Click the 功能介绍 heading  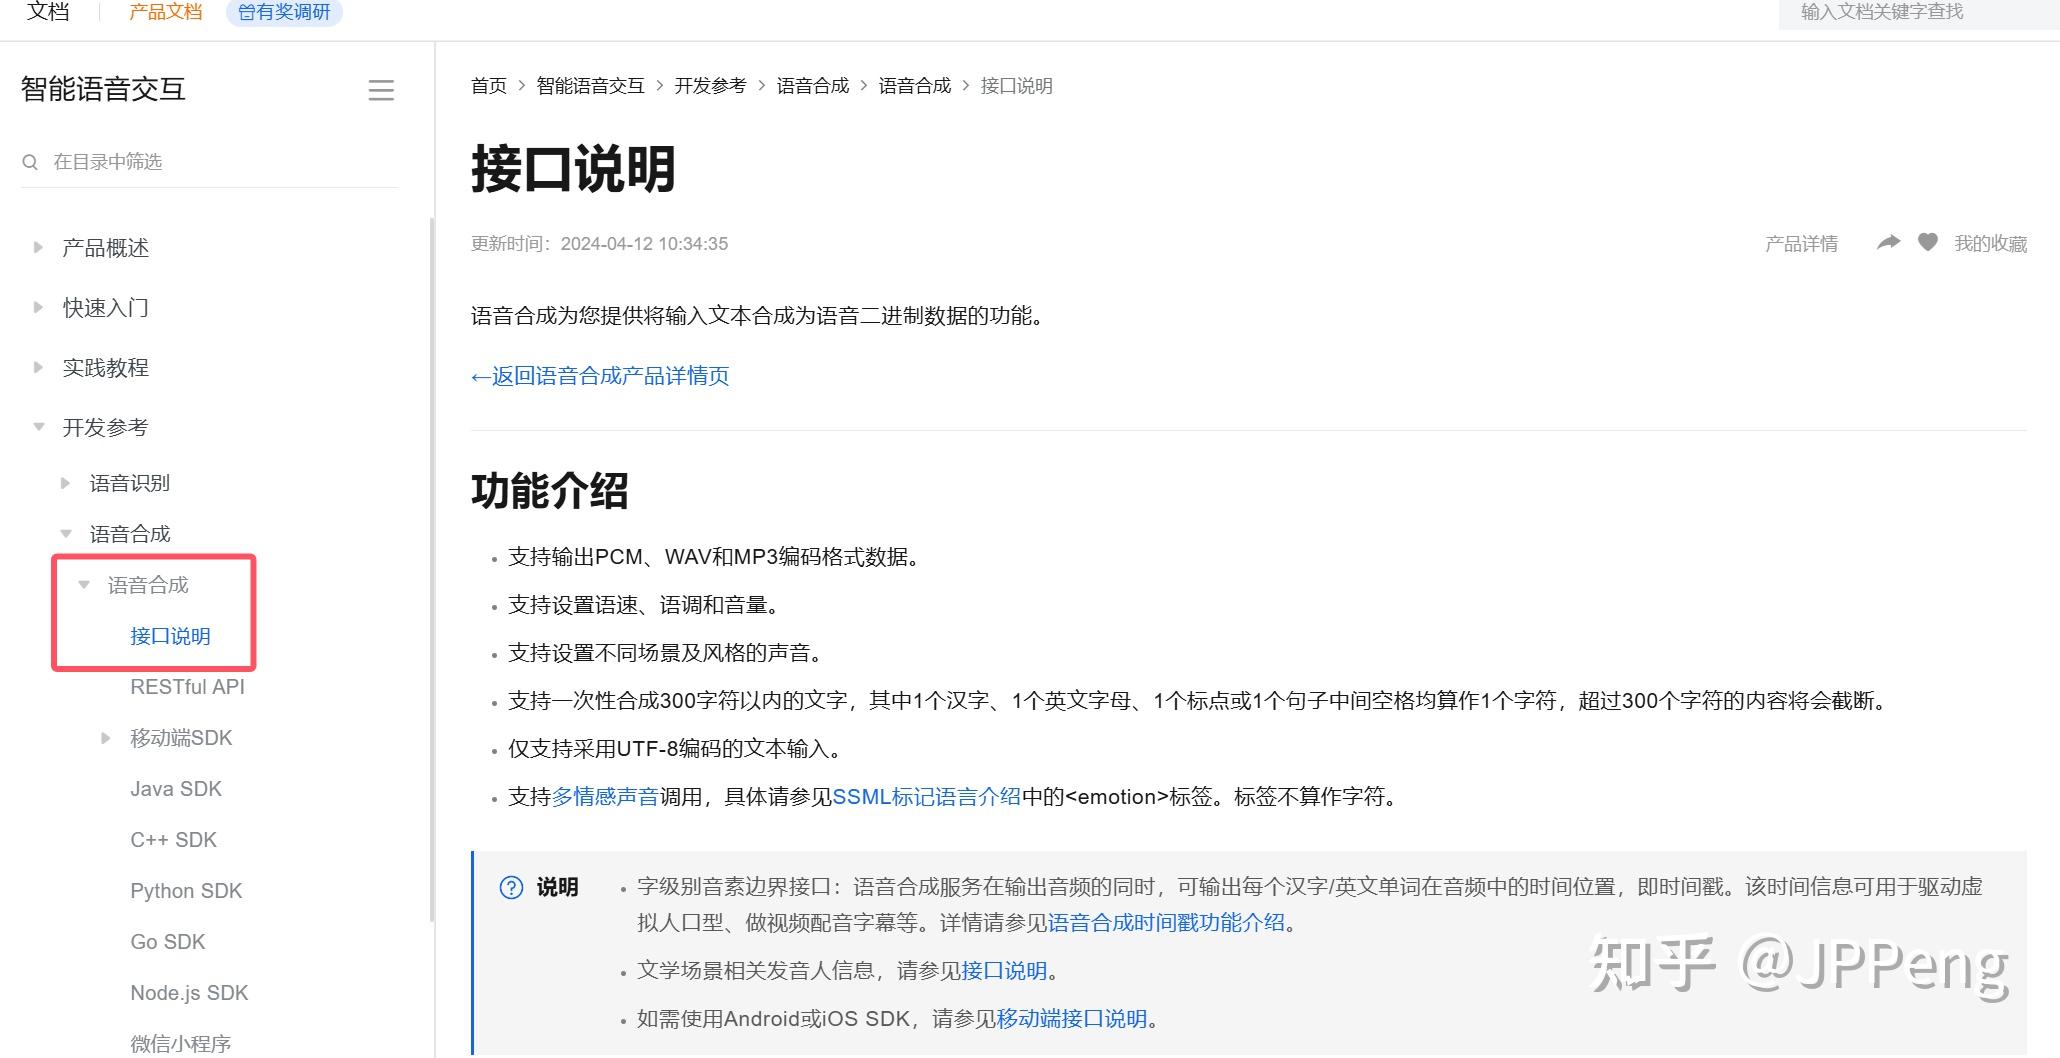tap(549, 491)
